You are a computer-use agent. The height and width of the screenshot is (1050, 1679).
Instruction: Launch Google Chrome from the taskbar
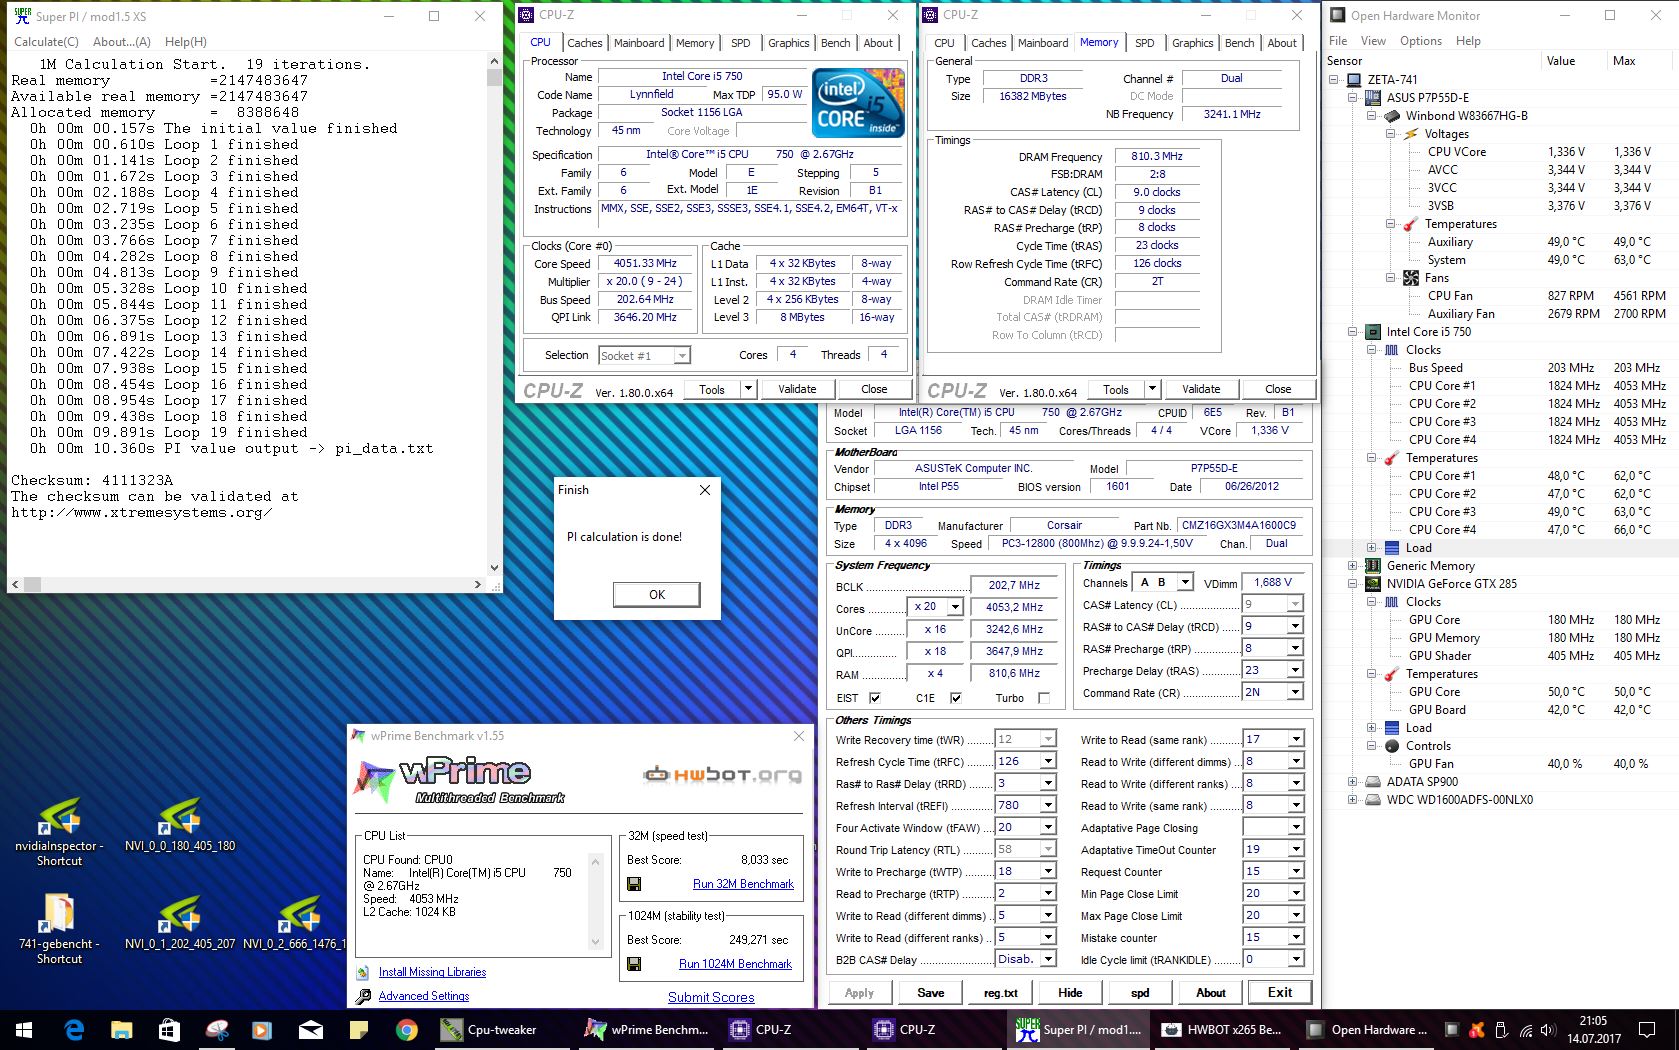pyautogui.click(x=406, y=1029)
